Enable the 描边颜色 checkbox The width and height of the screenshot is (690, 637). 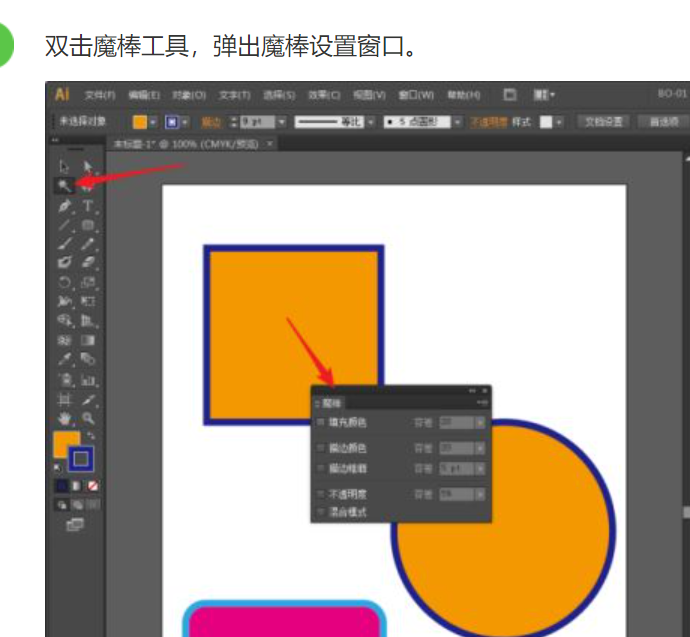coord(321,448)
